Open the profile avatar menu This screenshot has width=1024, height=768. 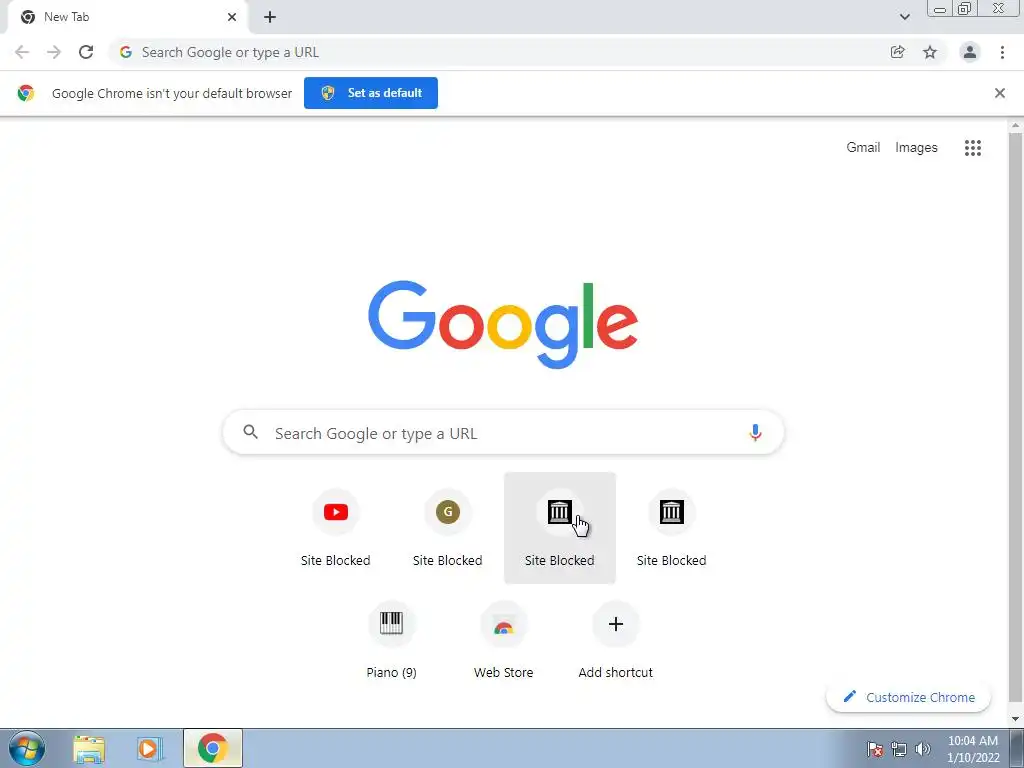pos(970,52)
